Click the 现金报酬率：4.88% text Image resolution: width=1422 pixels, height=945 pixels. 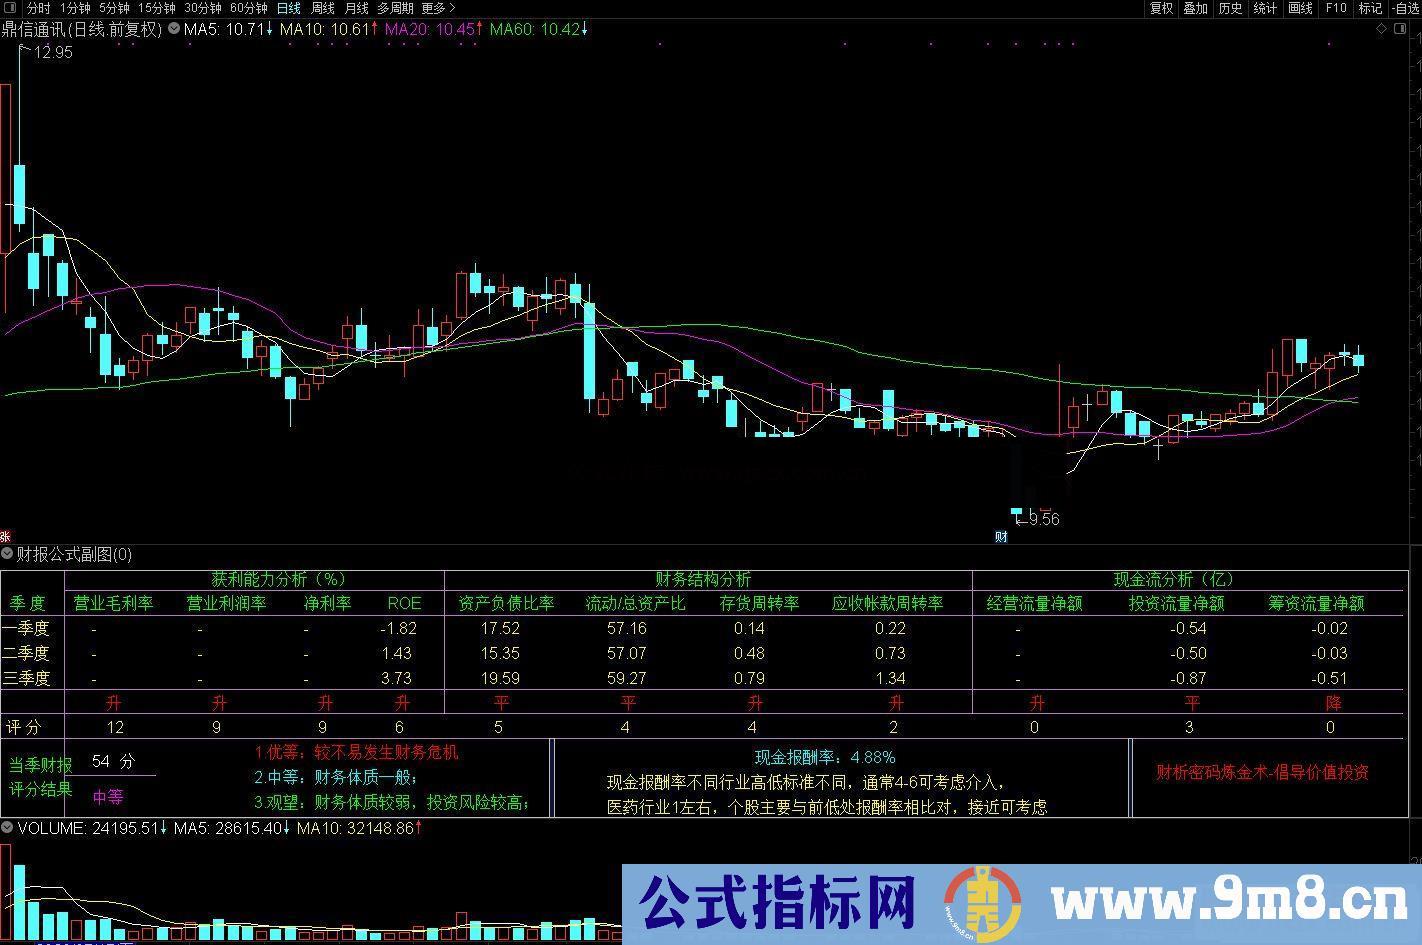(x=825, y=757)
